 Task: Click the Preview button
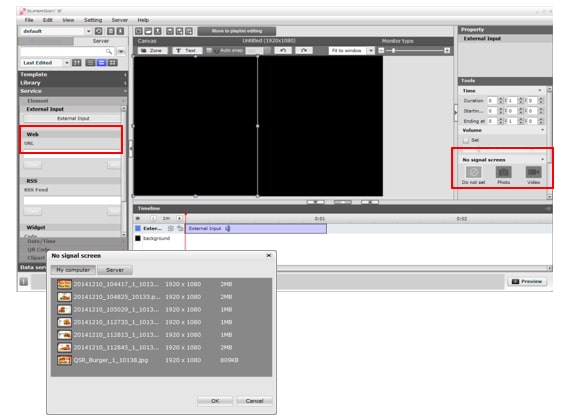coord(527,281)
